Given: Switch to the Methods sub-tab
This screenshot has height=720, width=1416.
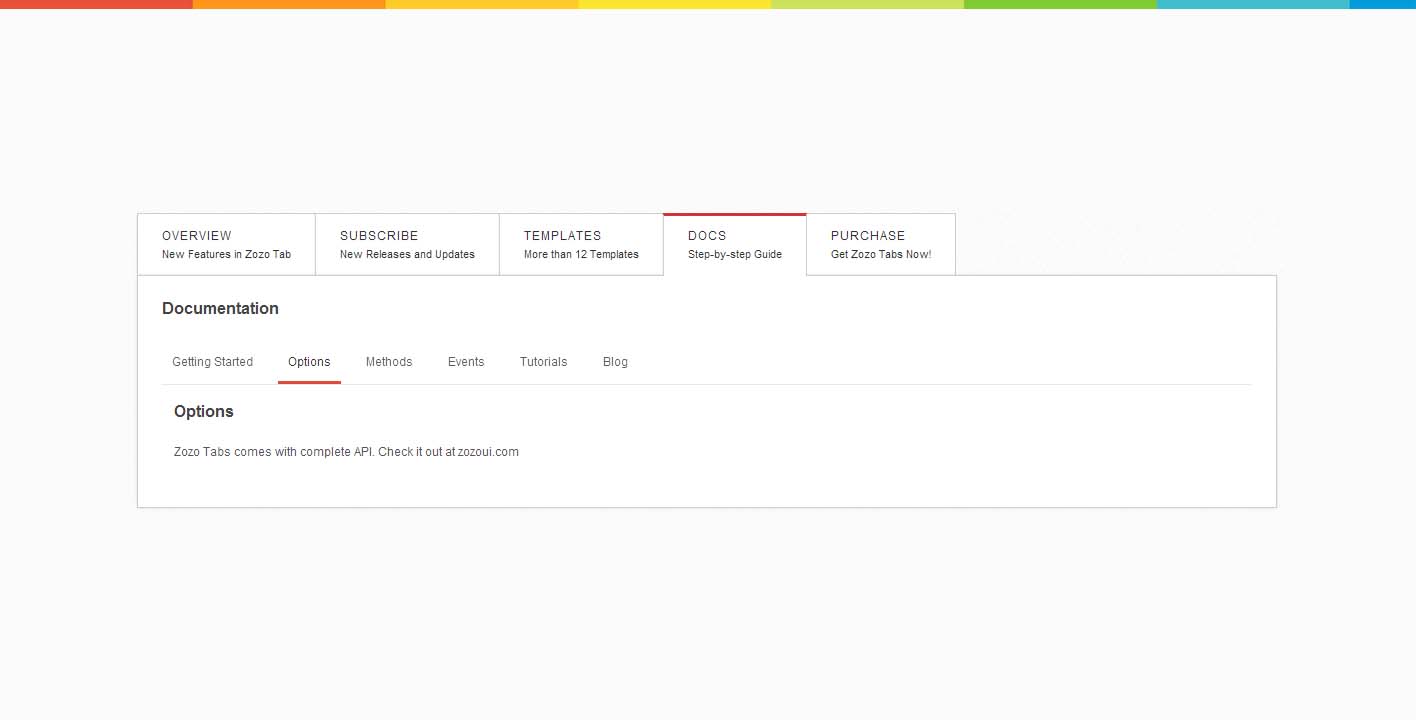Looking at the screenshot, I should point(389,362).
